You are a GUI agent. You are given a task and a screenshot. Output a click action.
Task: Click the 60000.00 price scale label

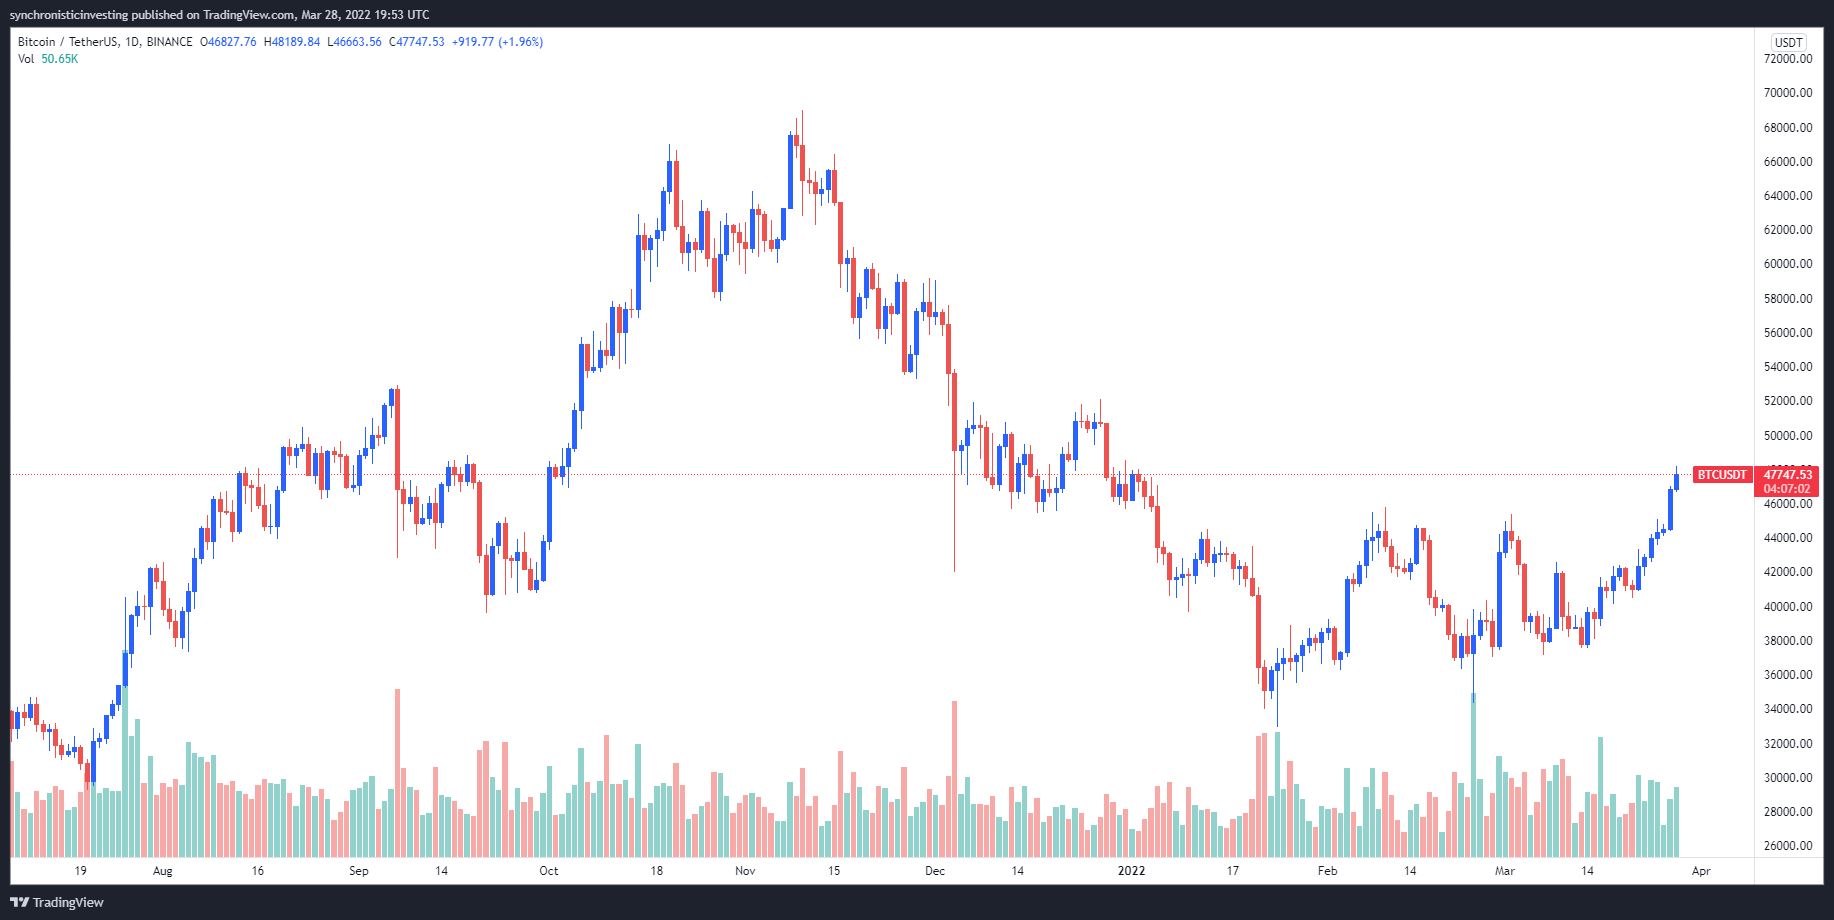tap(1788, 264)
